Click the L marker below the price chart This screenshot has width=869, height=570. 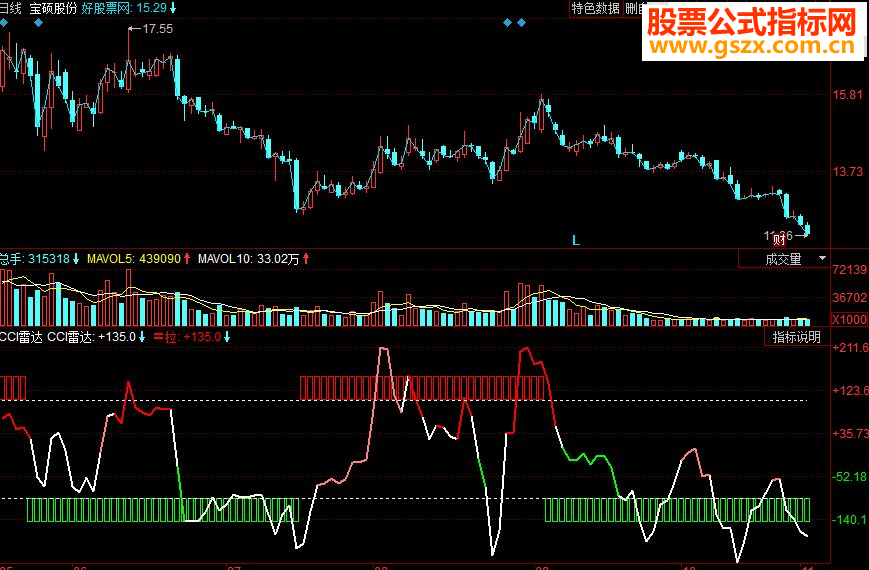576,240
